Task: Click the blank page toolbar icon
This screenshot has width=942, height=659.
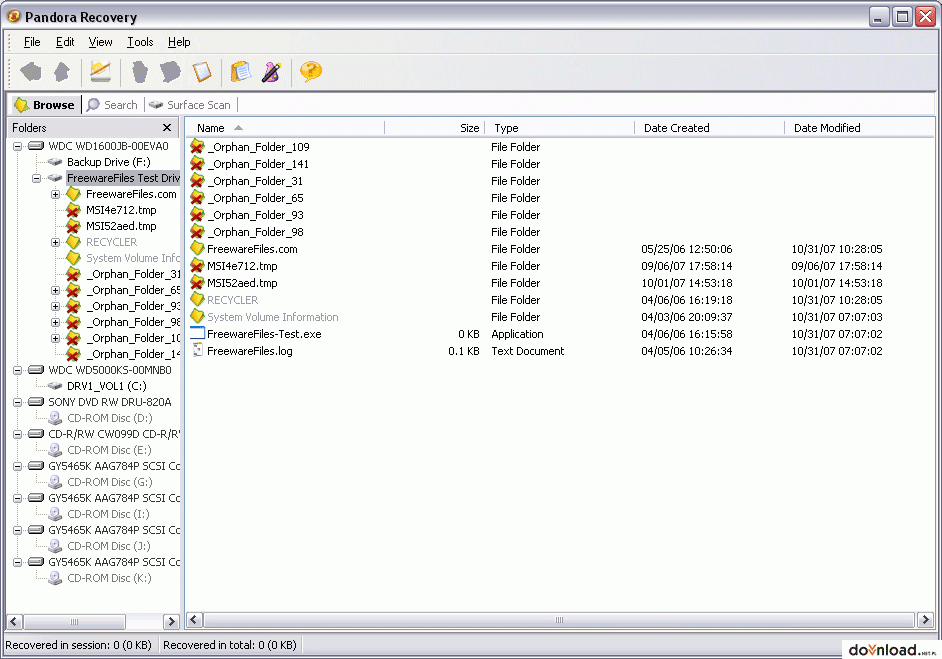Action: 202,72
